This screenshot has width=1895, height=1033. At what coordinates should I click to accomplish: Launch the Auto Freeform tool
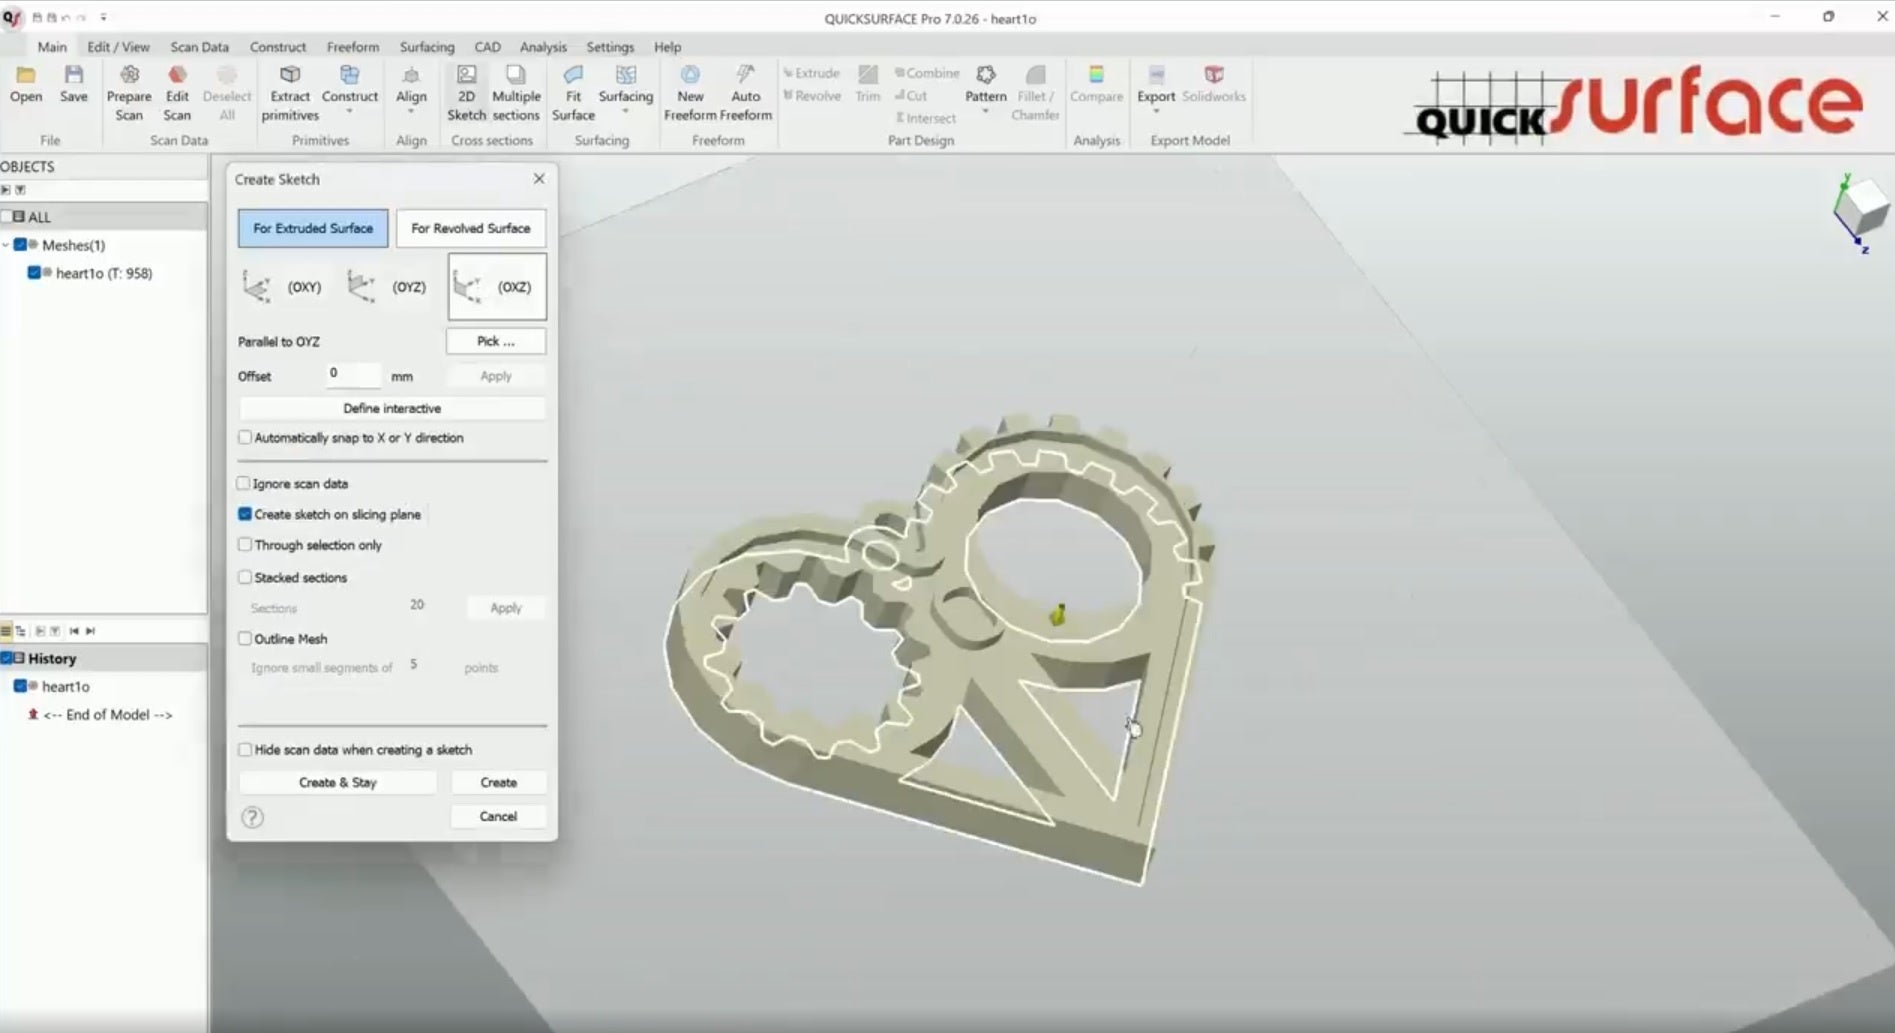click(746, 93)
